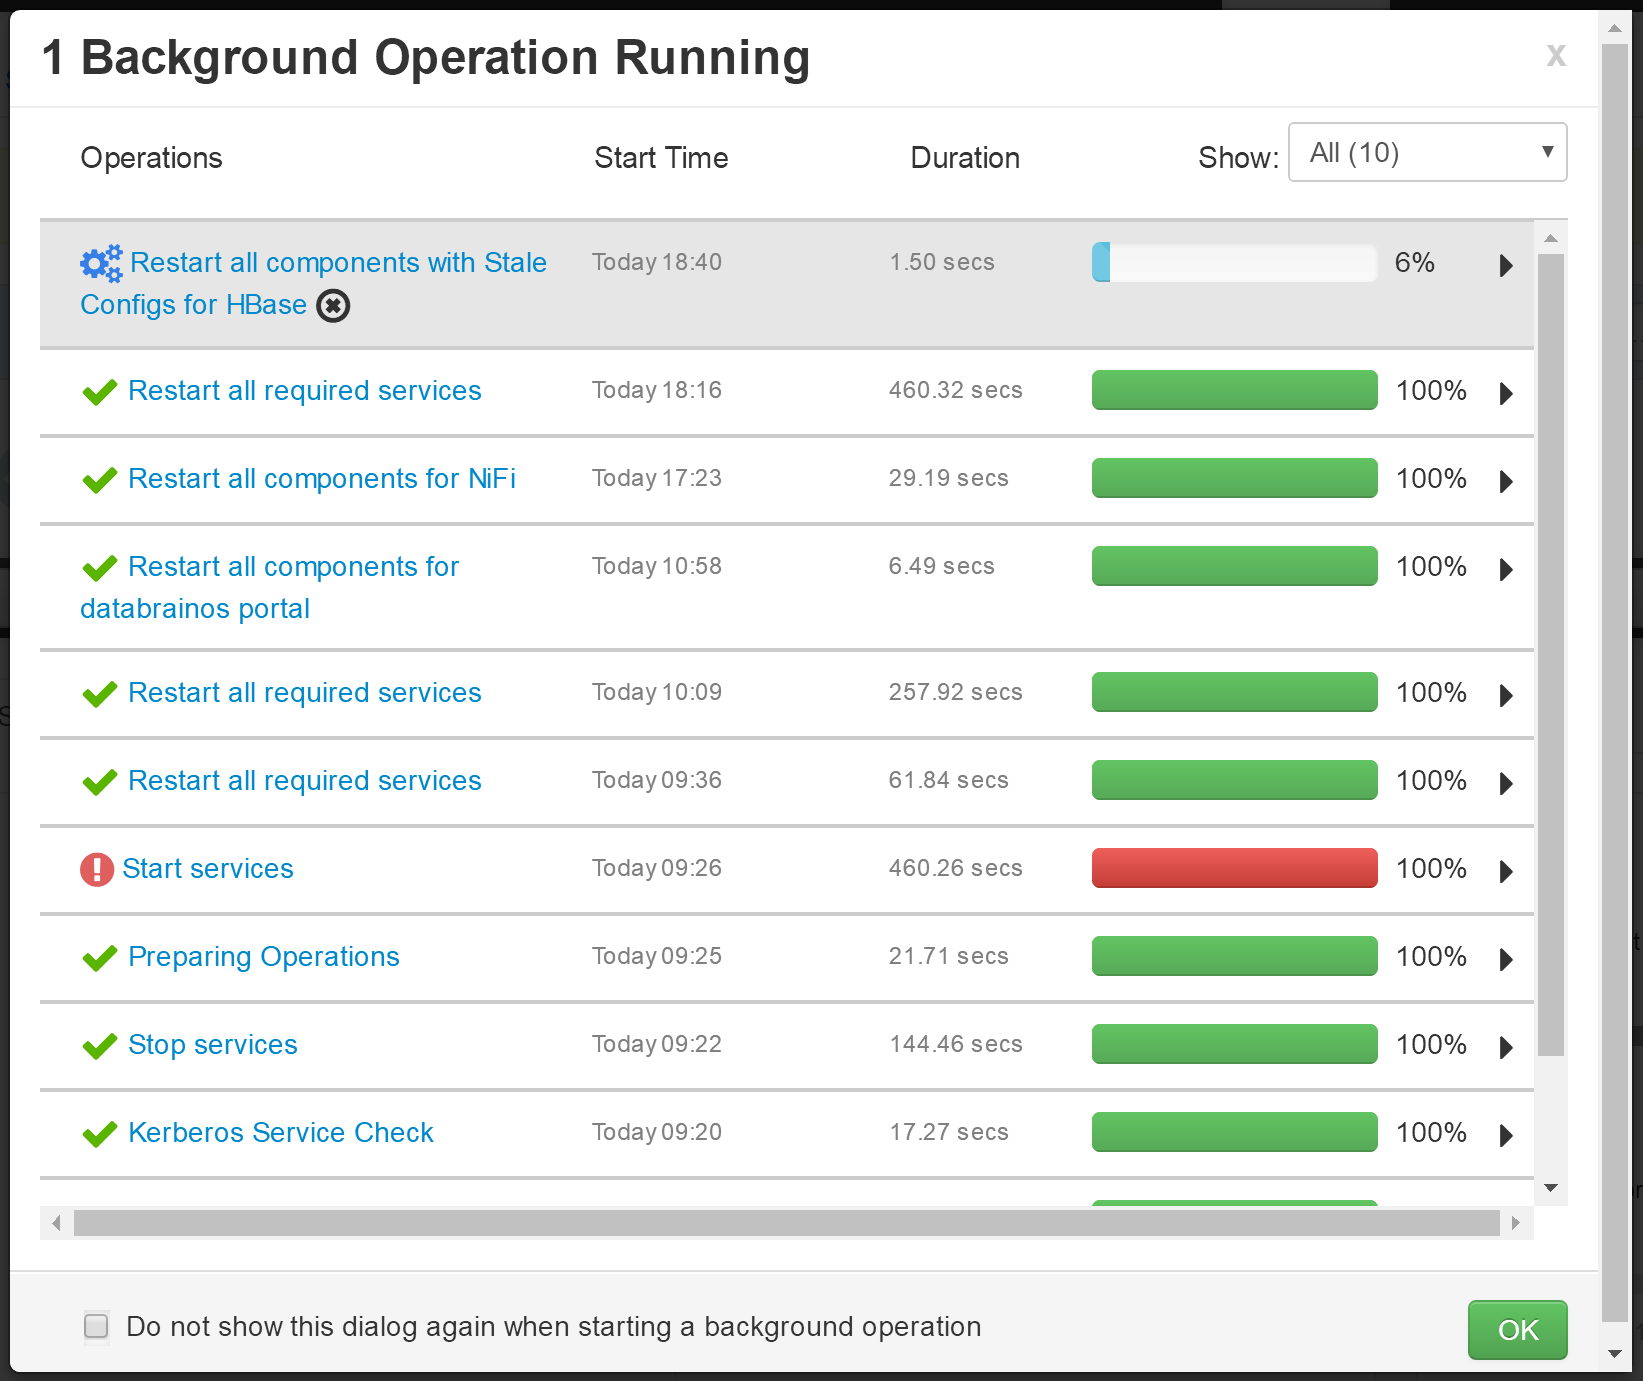This screenshot has height=1381, width=1643.
Task: Click checkmark icon for databrainos portal restart
Action: click(100, 568)
